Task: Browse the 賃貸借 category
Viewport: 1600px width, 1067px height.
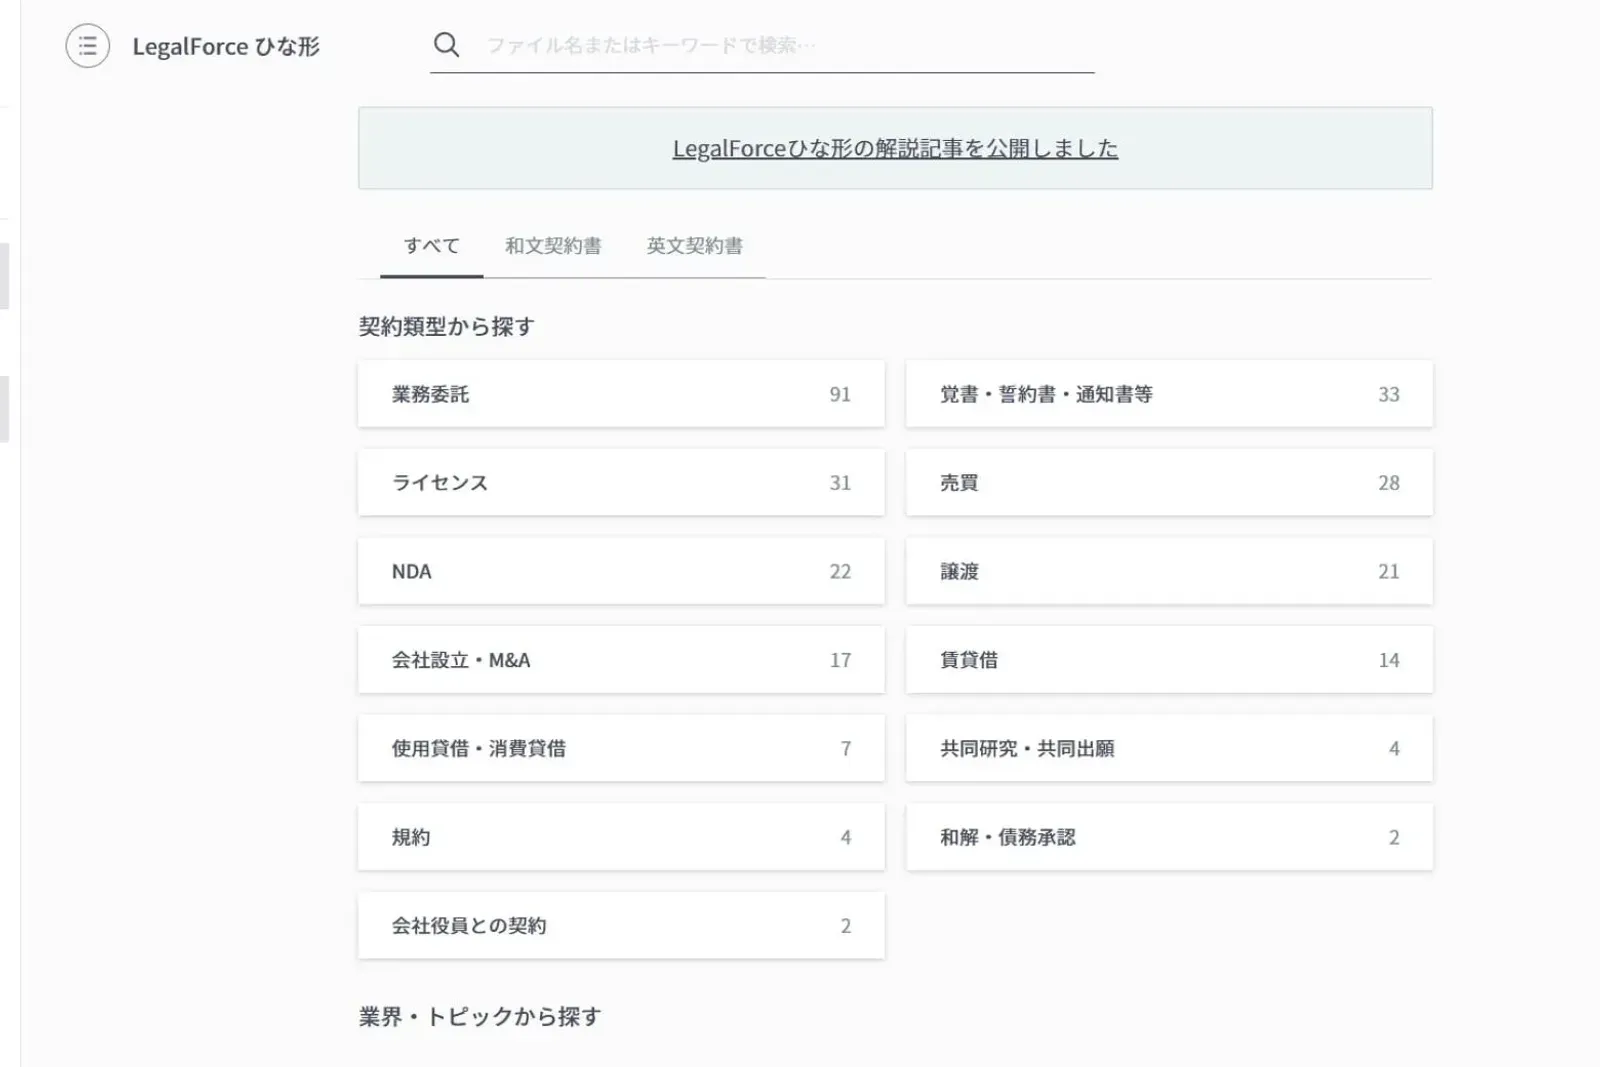Action: (1169, 660)
